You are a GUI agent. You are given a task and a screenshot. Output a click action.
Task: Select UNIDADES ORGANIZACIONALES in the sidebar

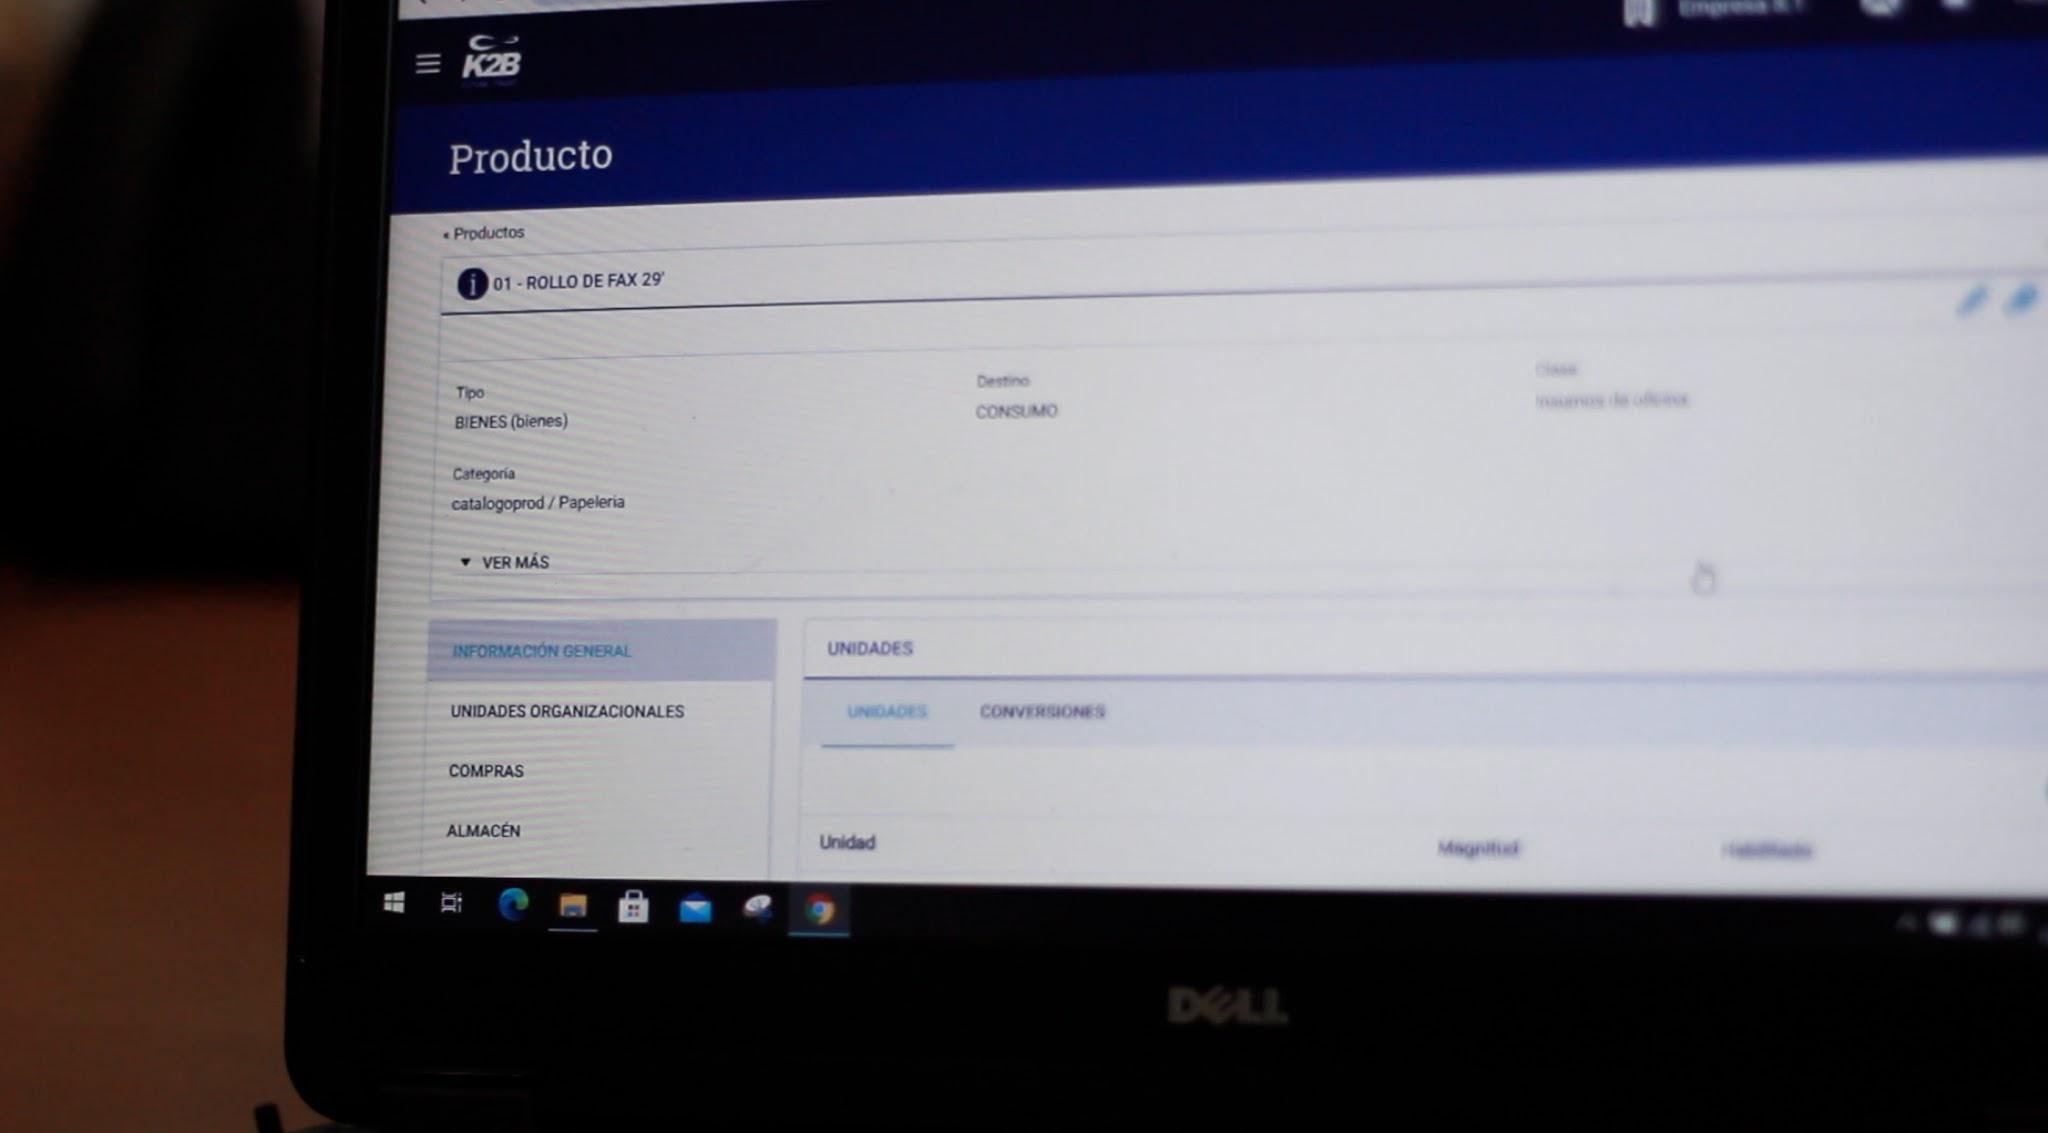pos(567,711)
